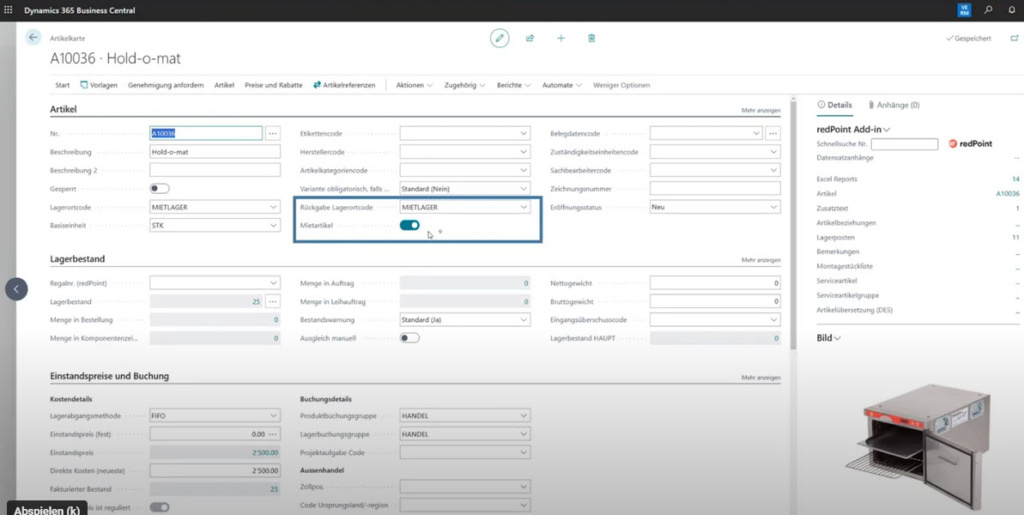Click Preise und Rabatte
The image size is (1024, 515).
274,85
